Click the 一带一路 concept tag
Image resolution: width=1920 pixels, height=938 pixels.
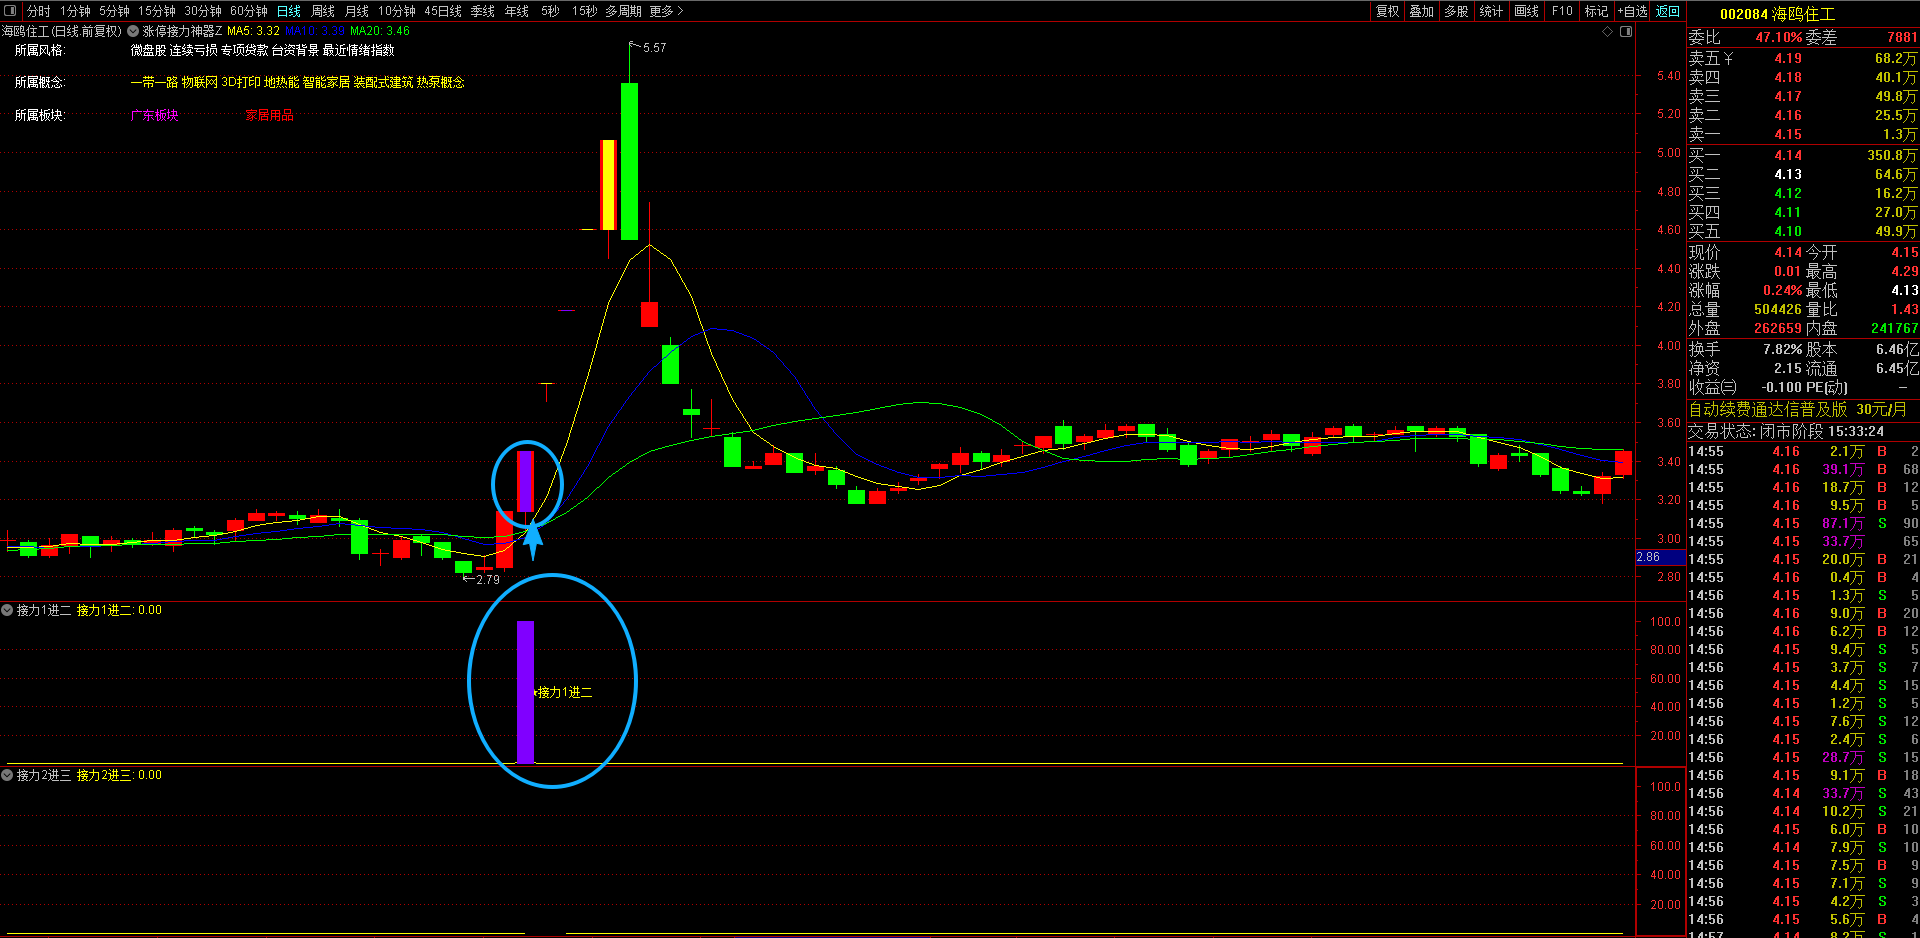coord(154,82)
